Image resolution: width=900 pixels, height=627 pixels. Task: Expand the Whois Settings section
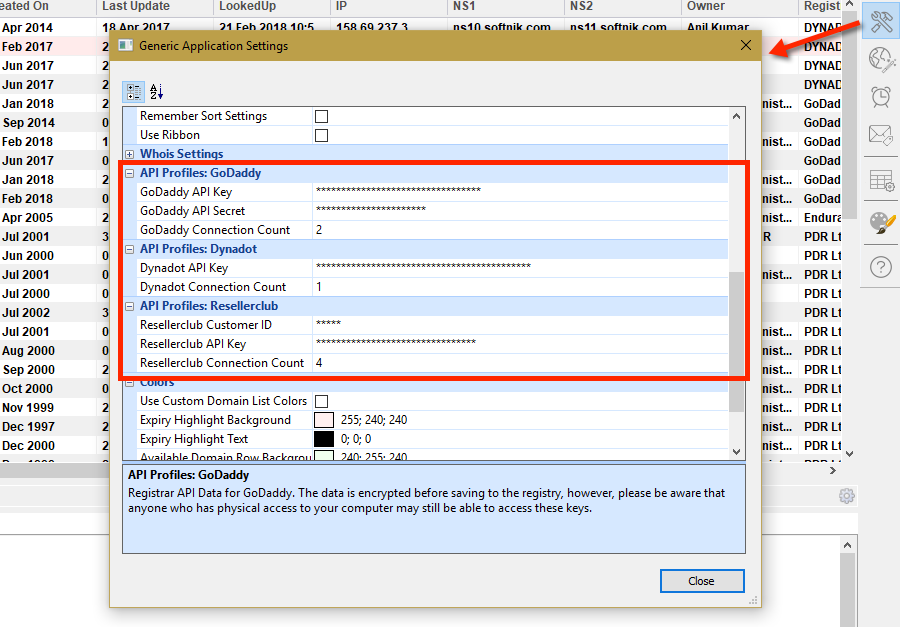pyautogui.click(x=129, y=153)
